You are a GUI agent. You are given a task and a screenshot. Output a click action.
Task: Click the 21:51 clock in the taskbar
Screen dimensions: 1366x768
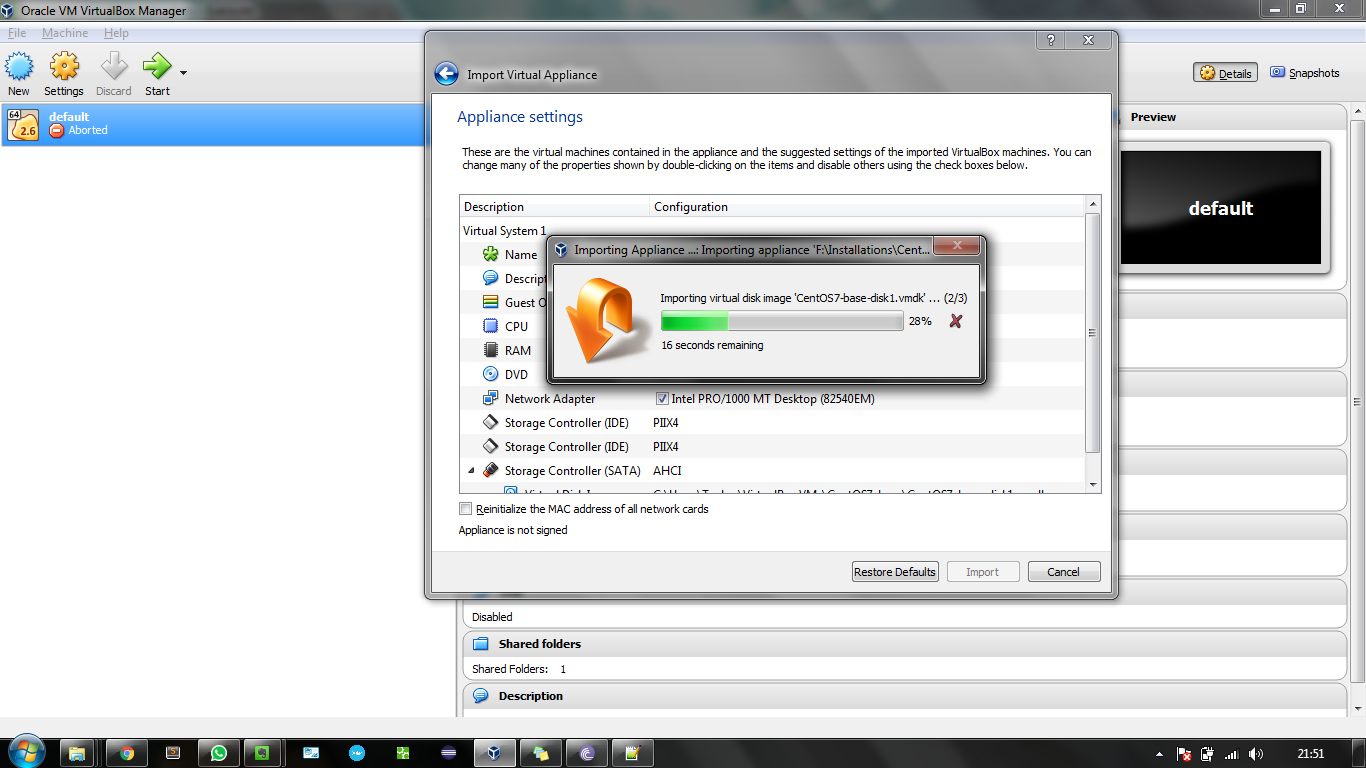coord(1310,754)
